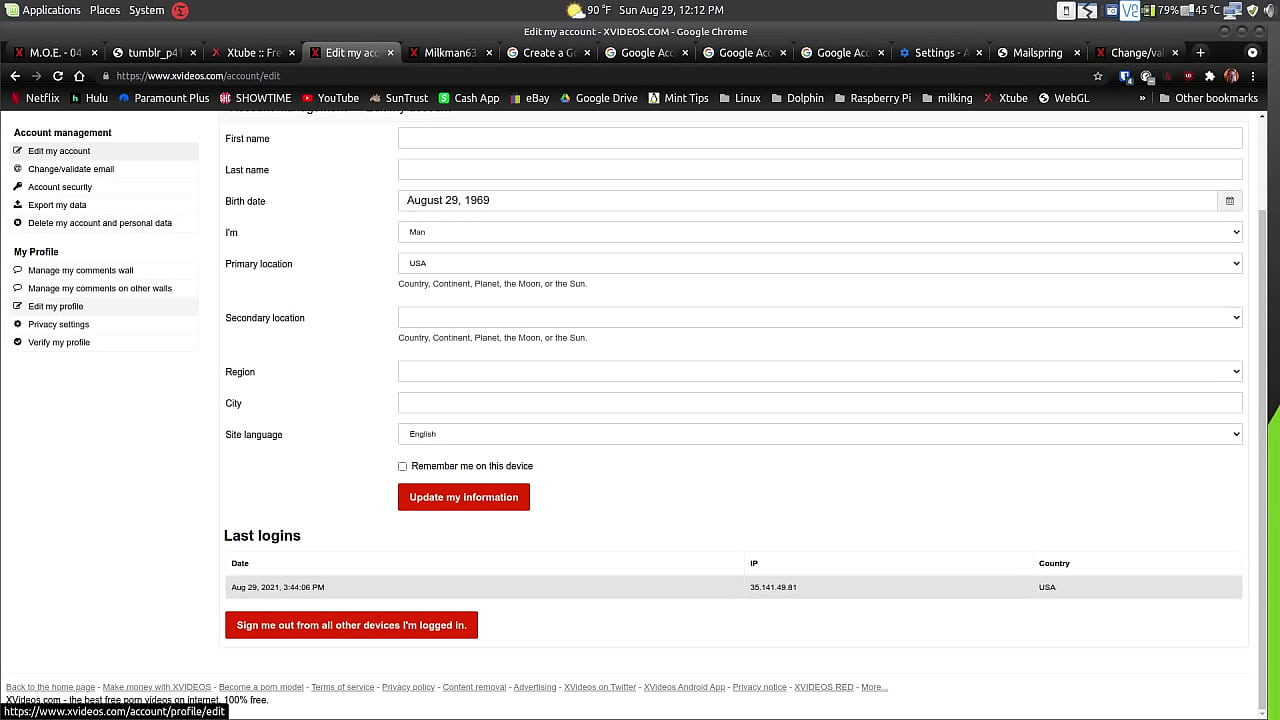Click the First name input field
The image size is (1280, 720).
tap(819, 139)
